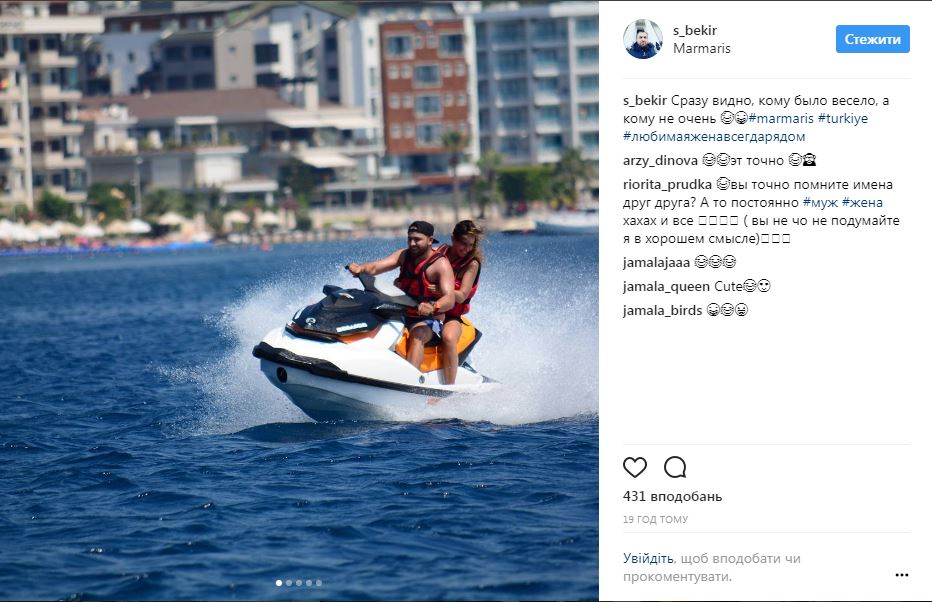Open the three-dots more options menu
The height and width of the screenshot is (602, 932).
point(902,575)
